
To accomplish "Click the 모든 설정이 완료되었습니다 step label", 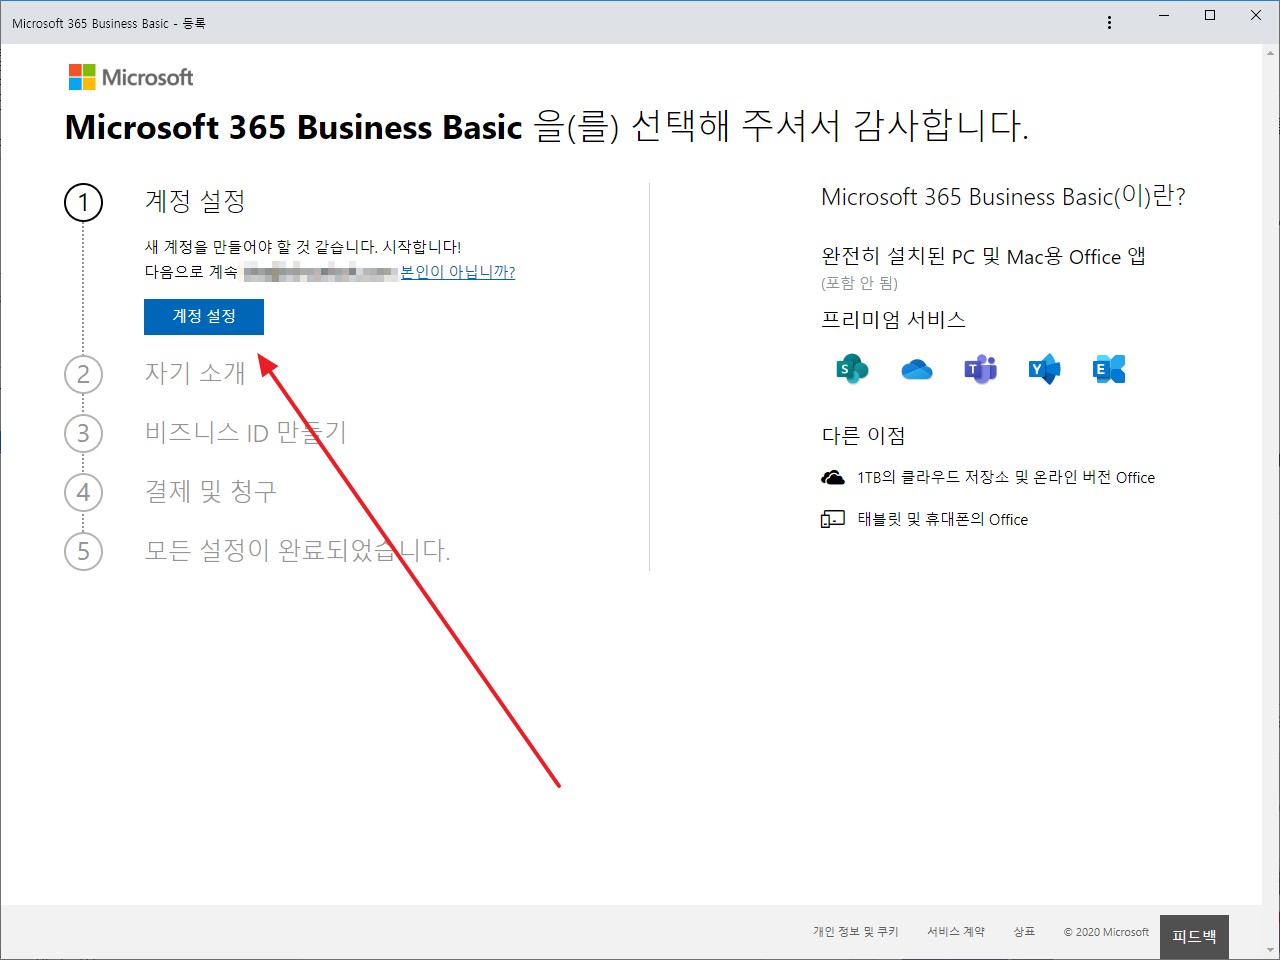I will click(297, 550).
